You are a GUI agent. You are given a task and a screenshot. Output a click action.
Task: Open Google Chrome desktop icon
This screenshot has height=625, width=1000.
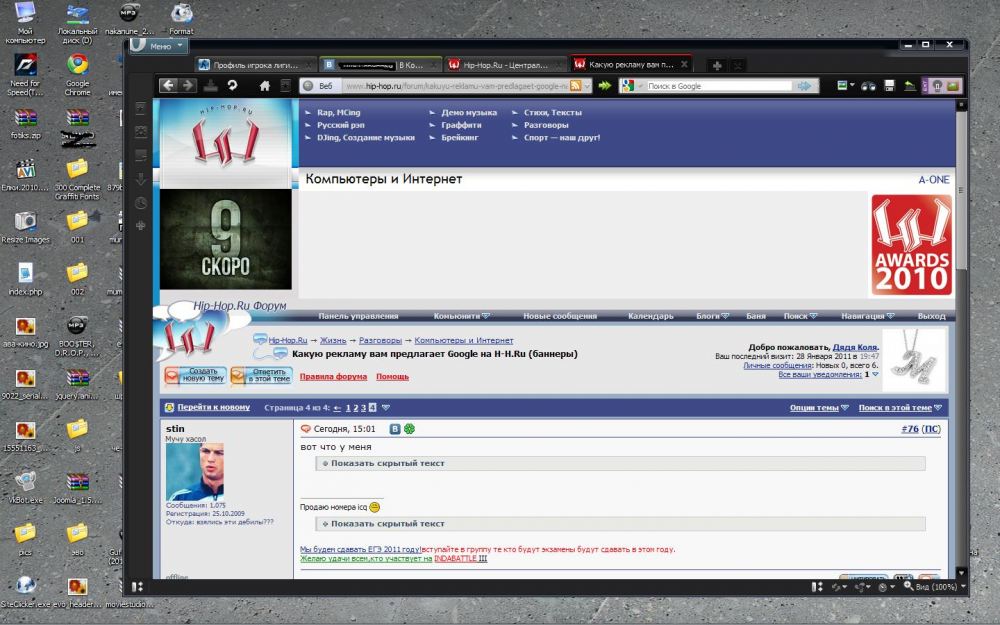point(78,74)
